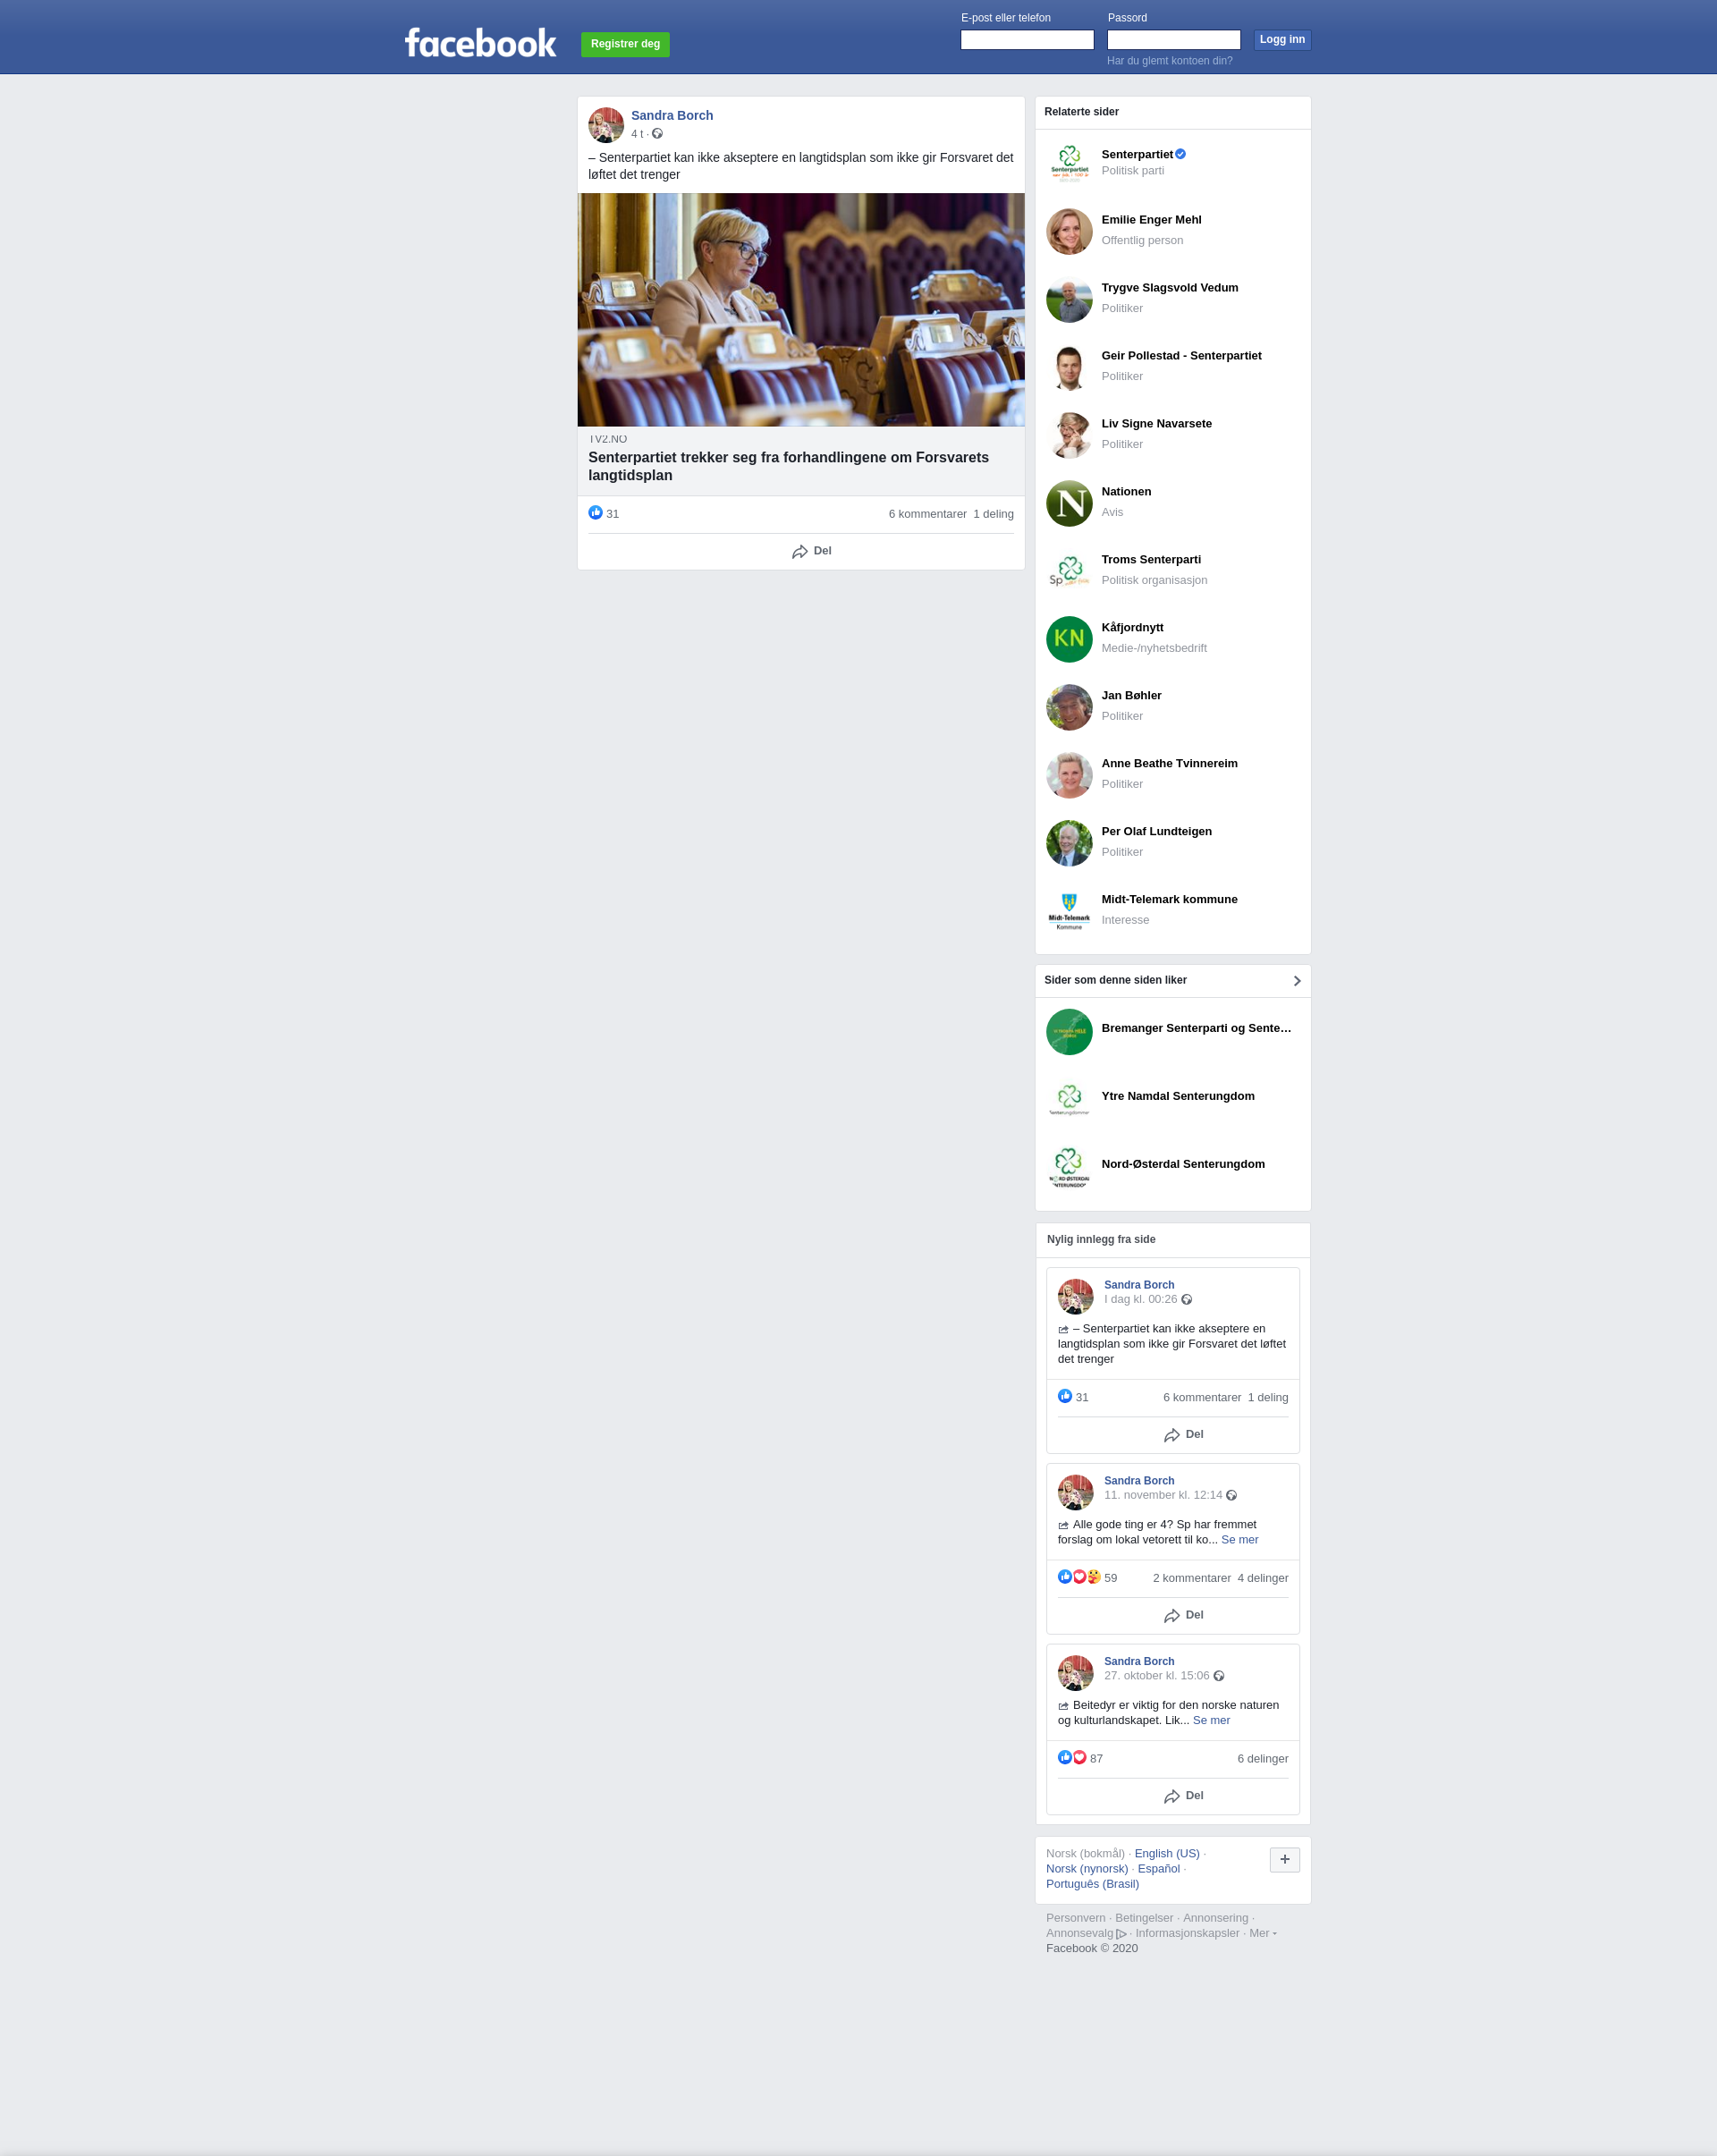
Task: Click reaction icons on 11. november post
Action: 1079,1577
